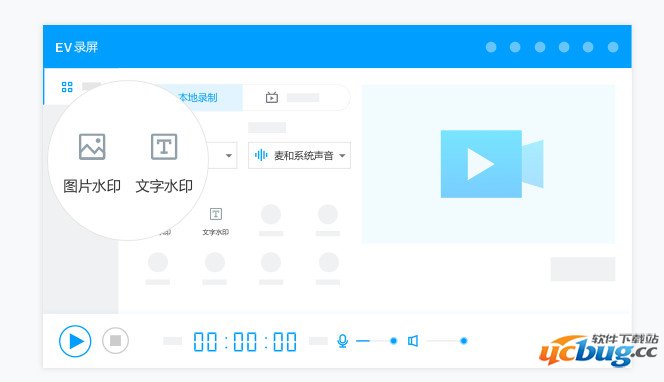Click the video camera preview area

pos(488,164)
